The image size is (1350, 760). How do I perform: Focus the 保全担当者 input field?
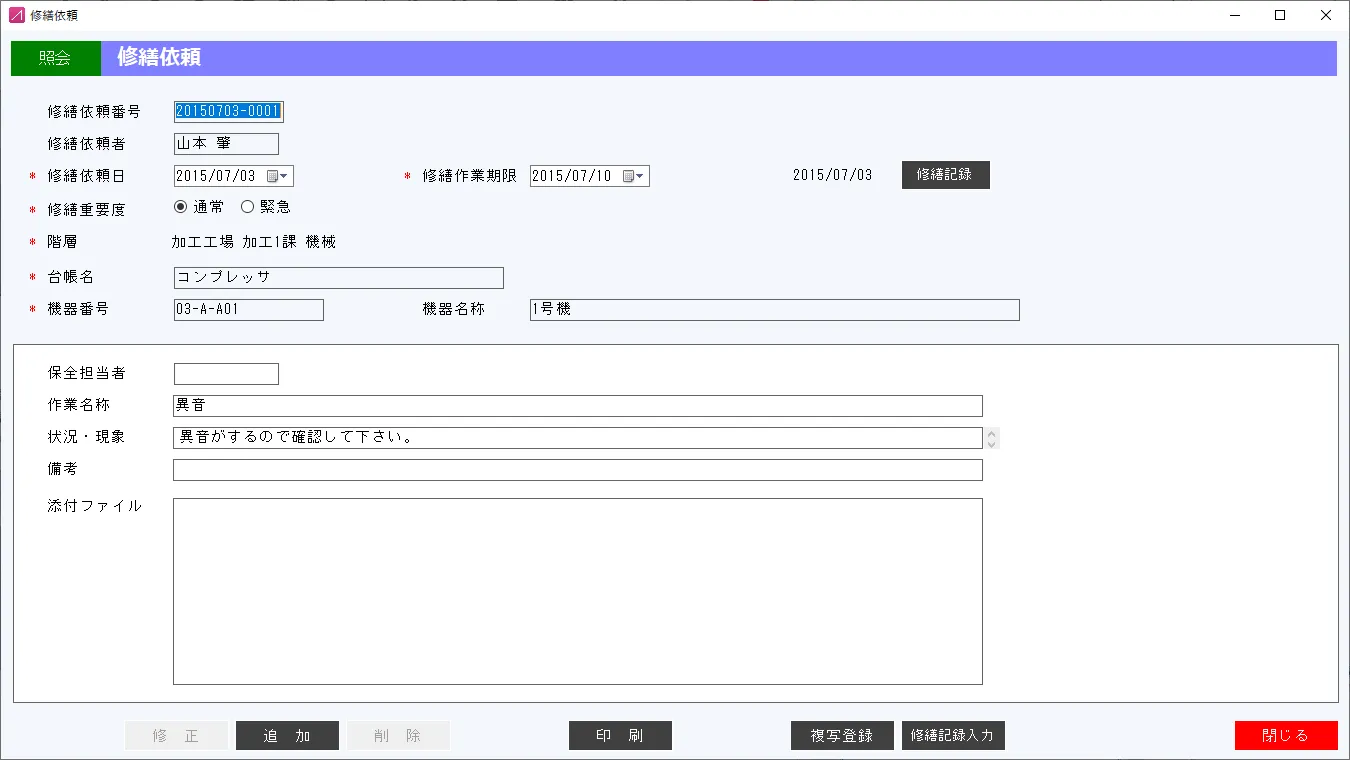(x=226, y=373)
